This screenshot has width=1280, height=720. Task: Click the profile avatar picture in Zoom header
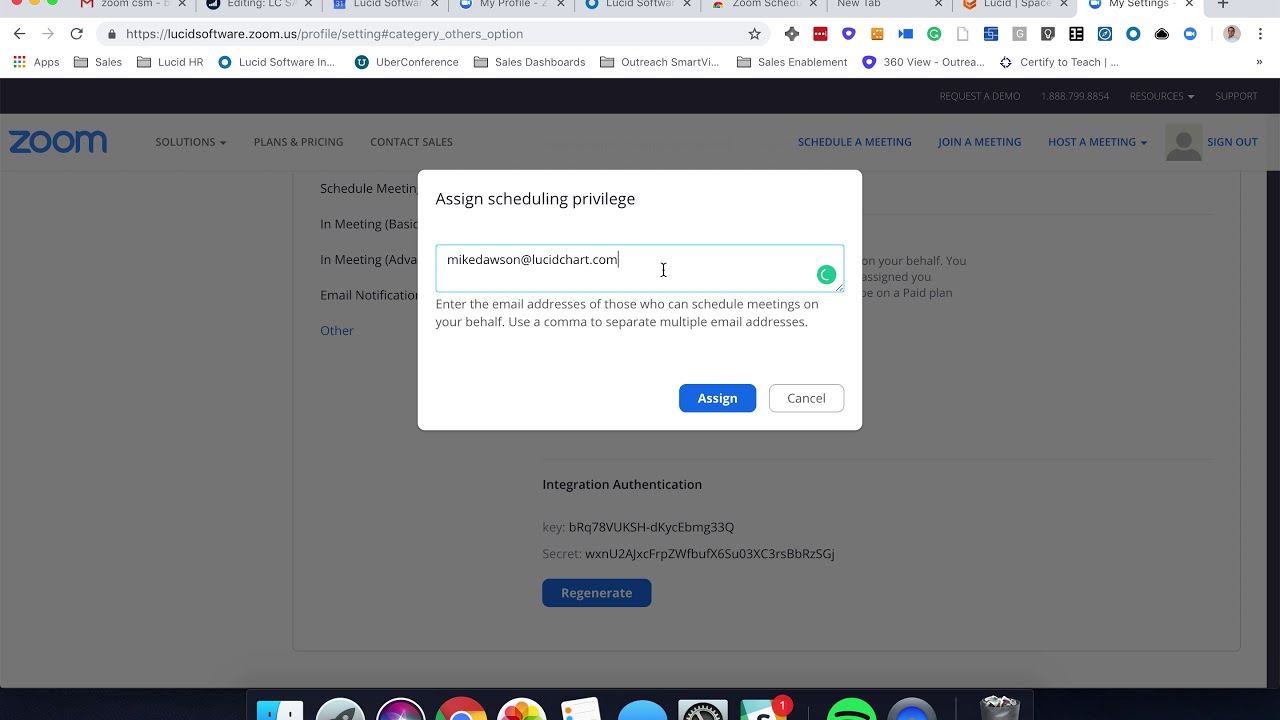pos(1184,142)
